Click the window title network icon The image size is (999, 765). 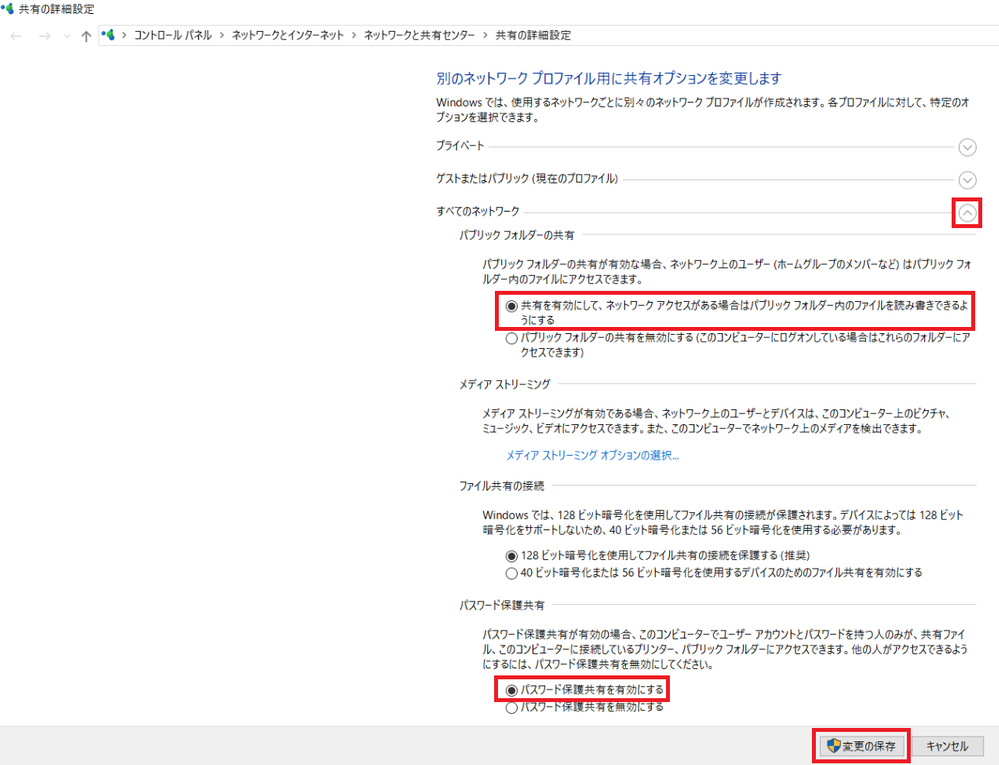[x=8, y=9]
